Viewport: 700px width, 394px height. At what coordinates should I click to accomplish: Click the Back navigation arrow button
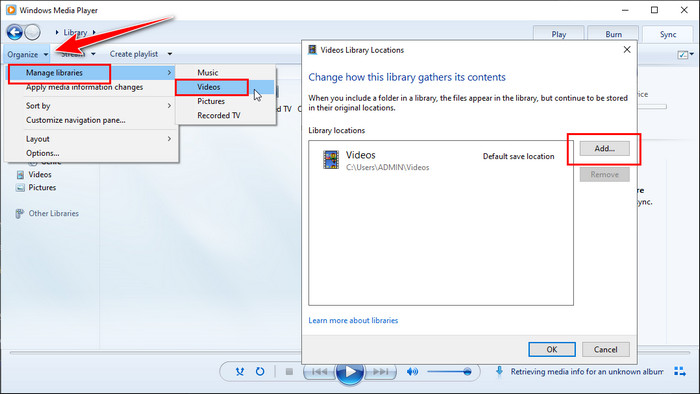pyautogui.click(x=14, y=32)
